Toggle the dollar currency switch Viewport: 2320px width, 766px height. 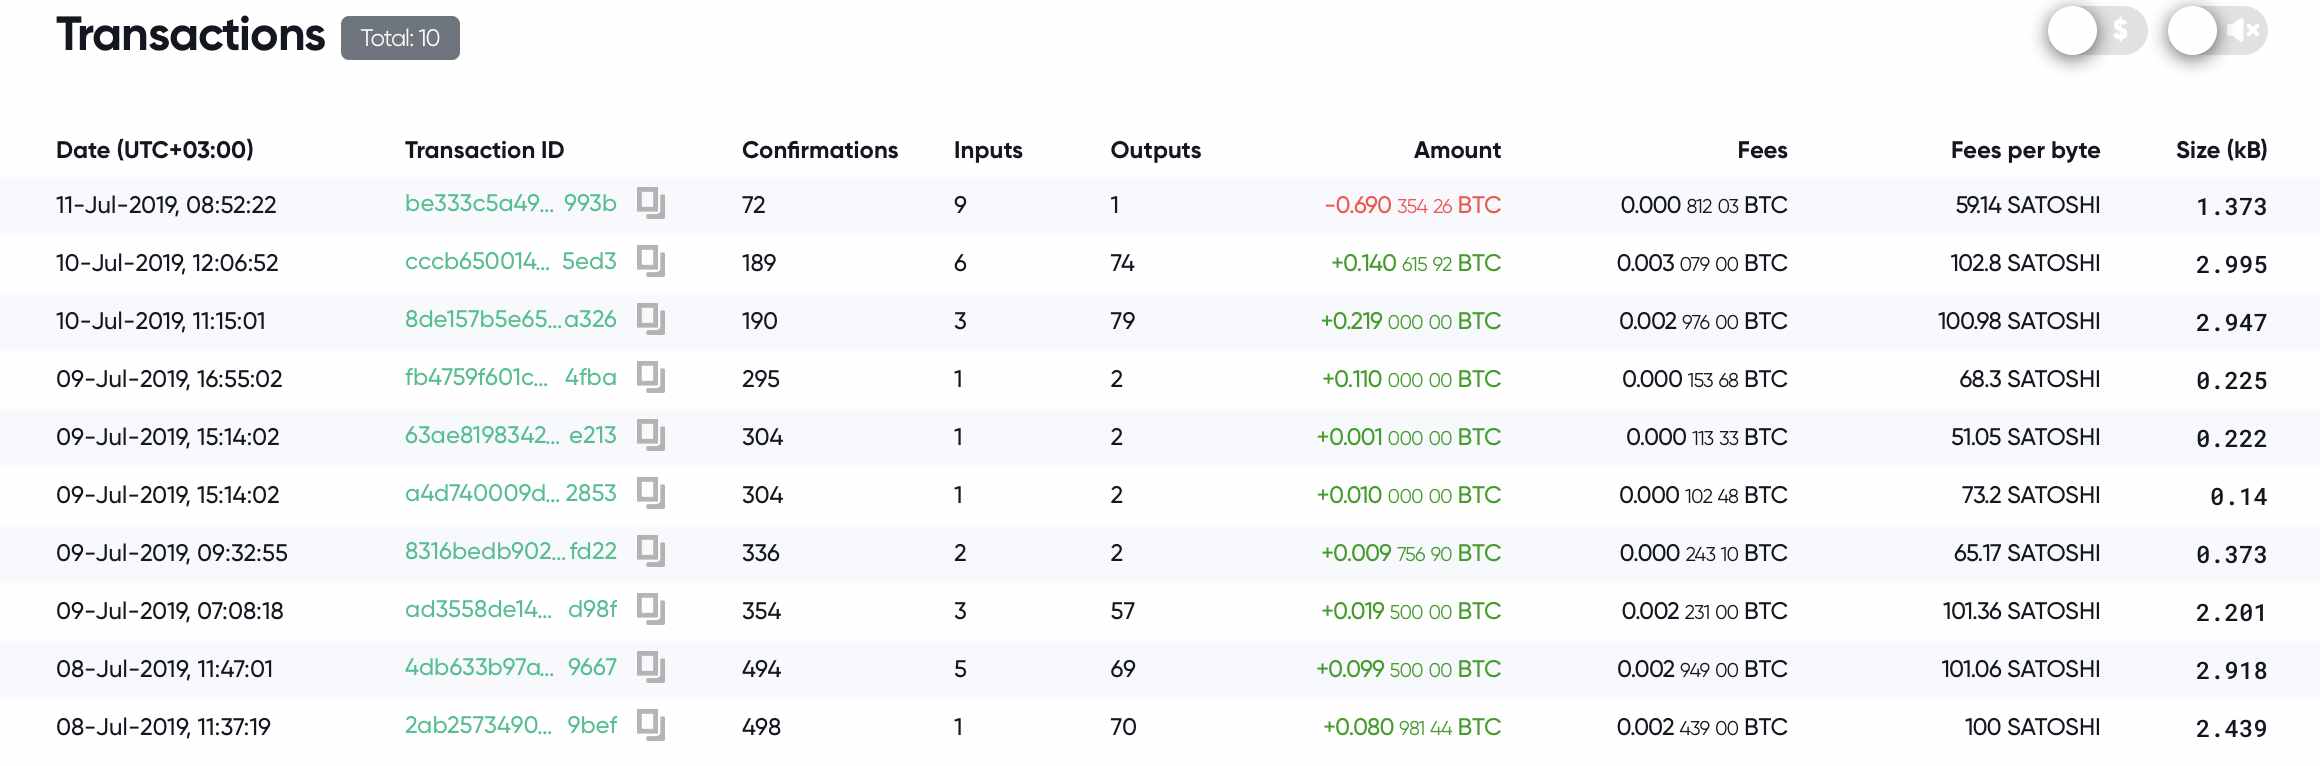tap(2097, 31)
